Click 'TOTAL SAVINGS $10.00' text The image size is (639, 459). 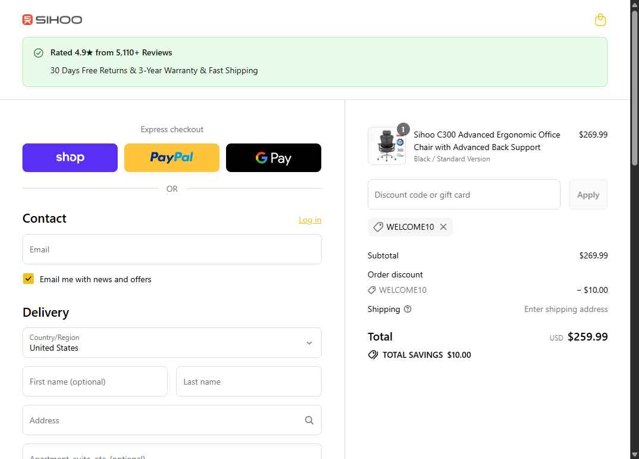[x=427, y=355]
